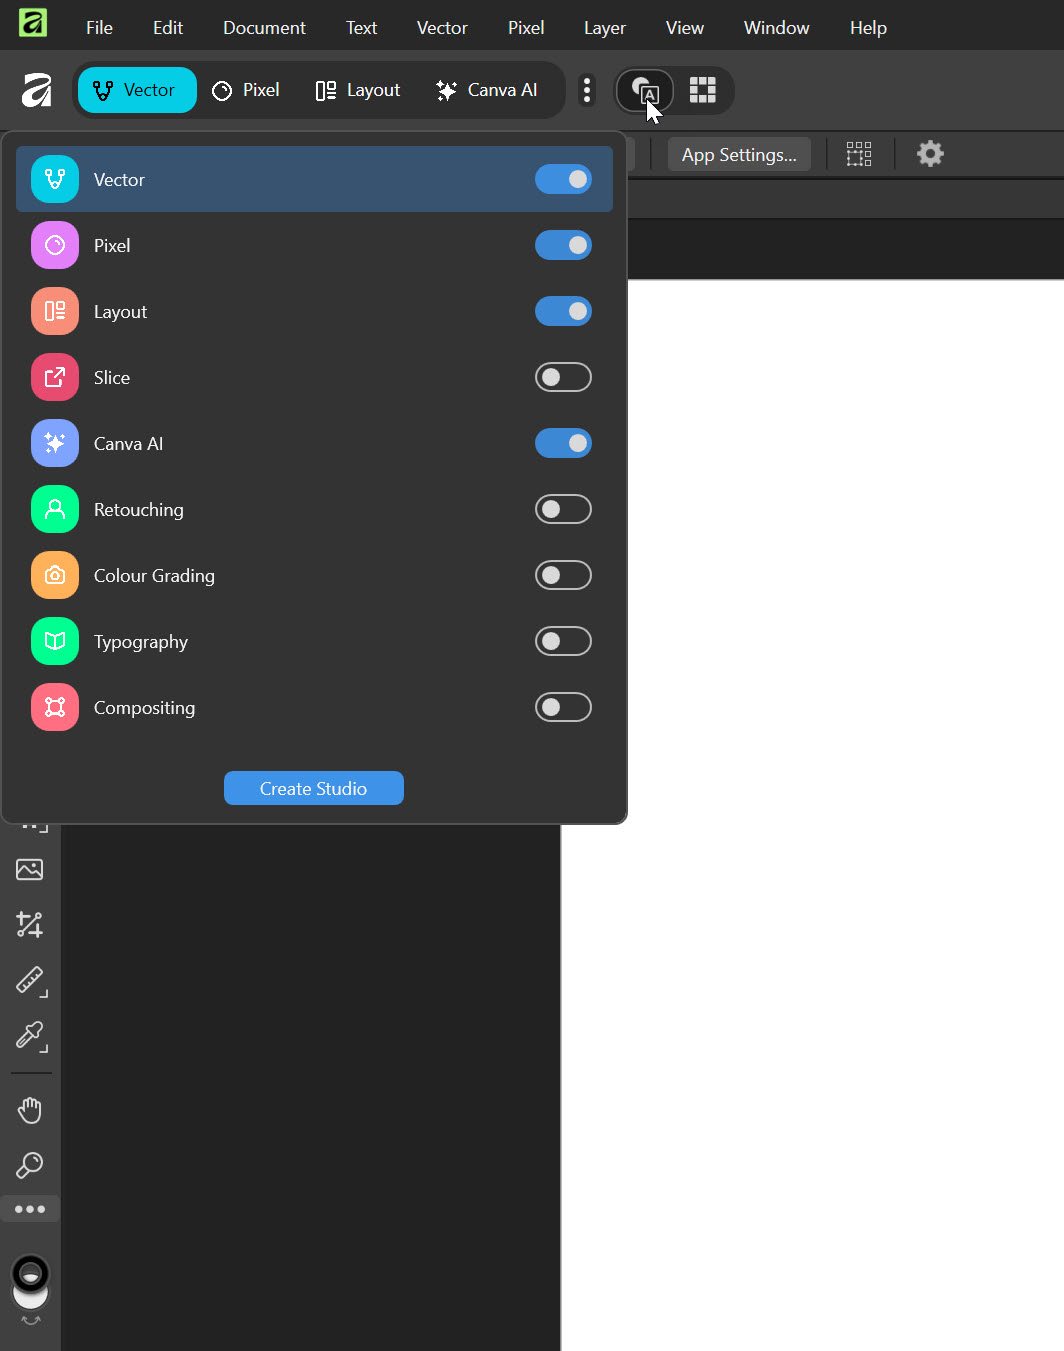Select the Measure ruler tool
The height and width of the screenshot is (1351, 1064).
coord(30,981)
